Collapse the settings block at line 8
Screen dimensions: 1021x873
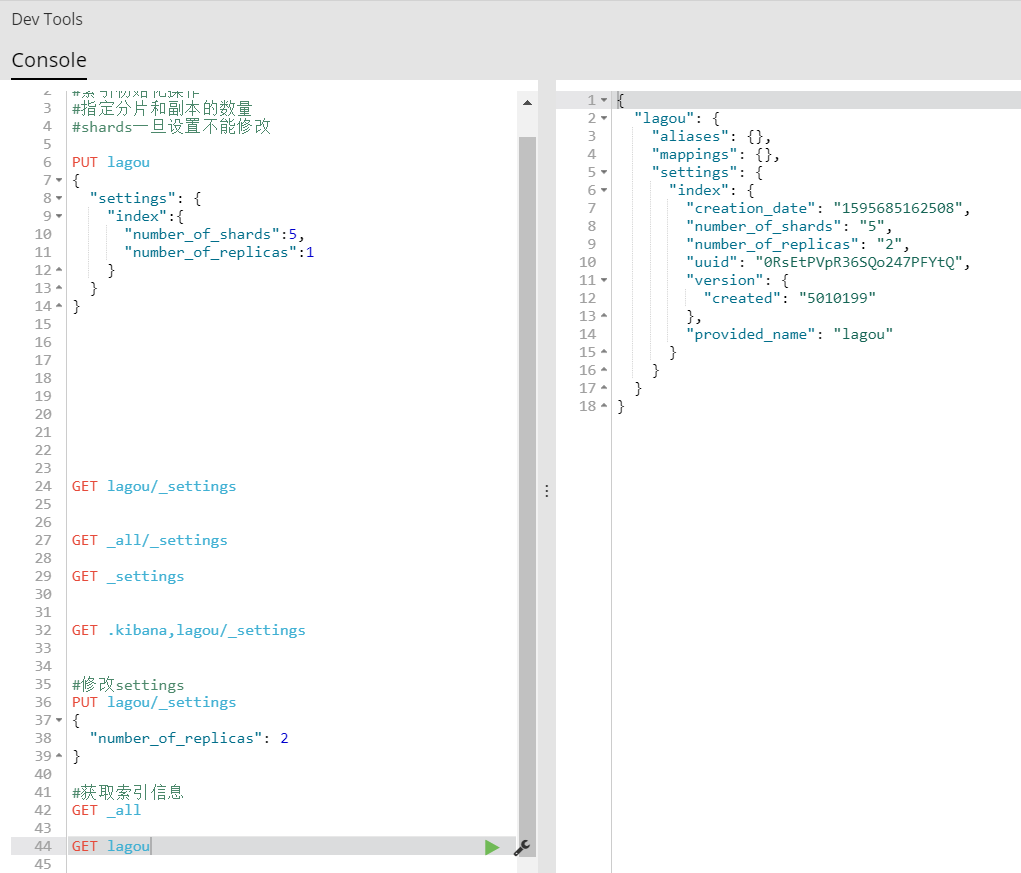click(61, 198)
